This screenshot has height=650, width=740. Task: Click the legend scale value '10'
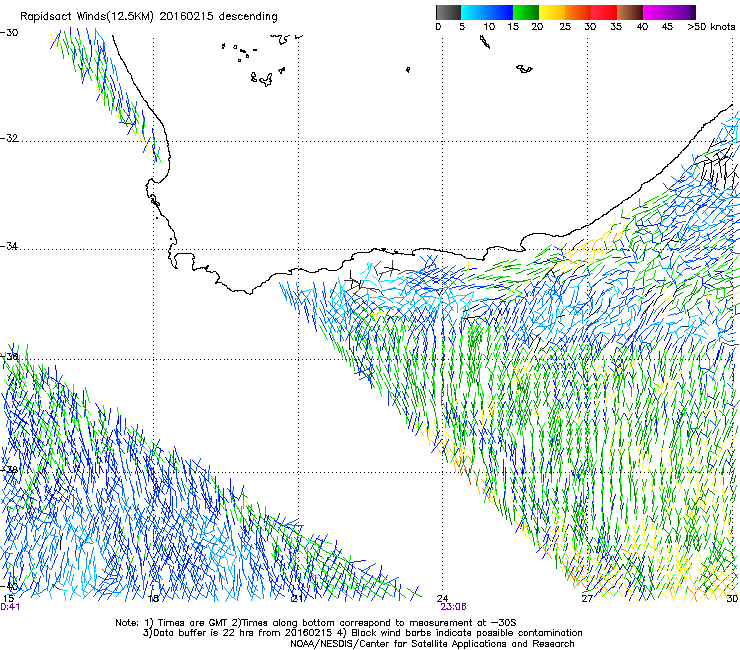pos(489,27)
